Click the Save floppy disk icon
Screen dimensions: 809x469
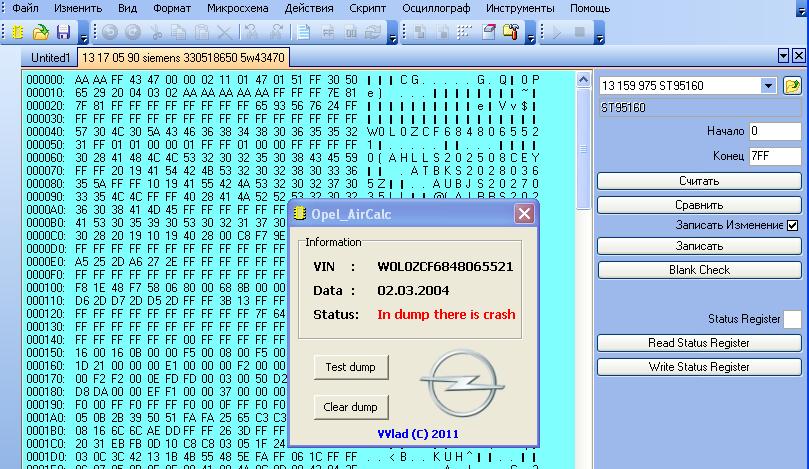(63, 32)
